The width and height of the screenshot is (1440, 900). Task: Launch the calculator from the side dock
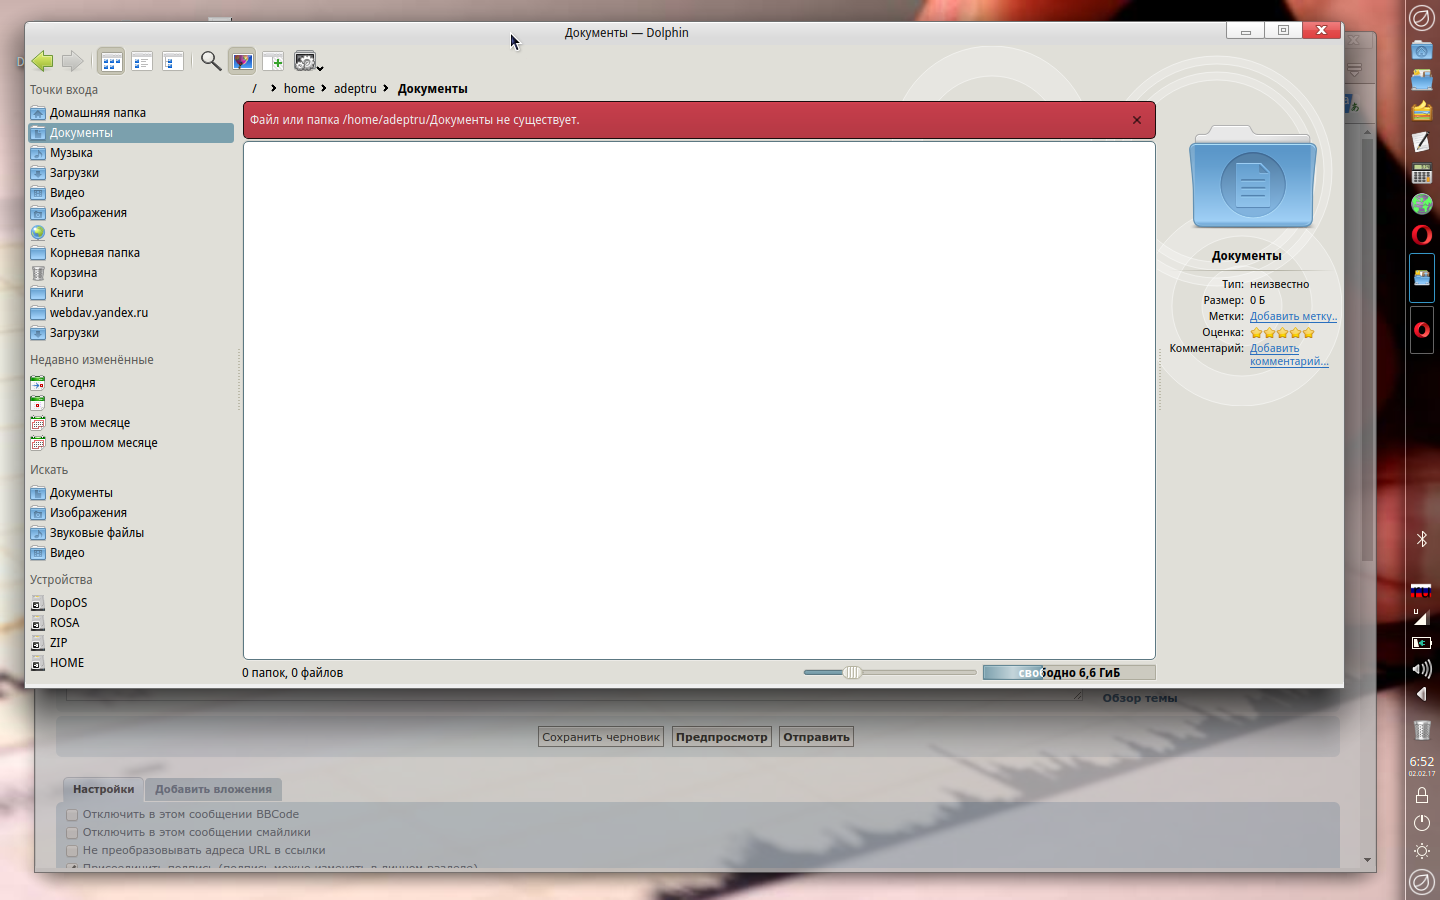click(x=1422, y=174)
